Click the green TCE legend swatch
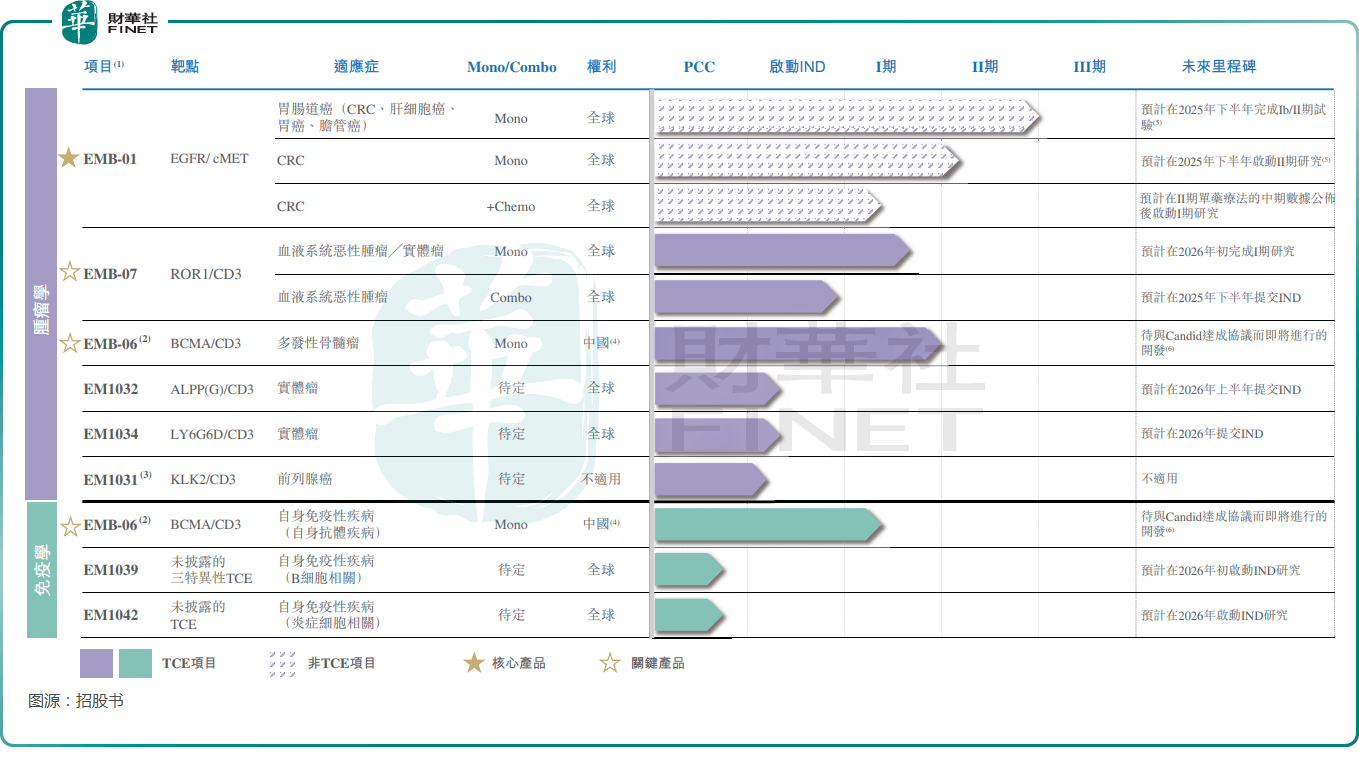 [x=135, y=663]
